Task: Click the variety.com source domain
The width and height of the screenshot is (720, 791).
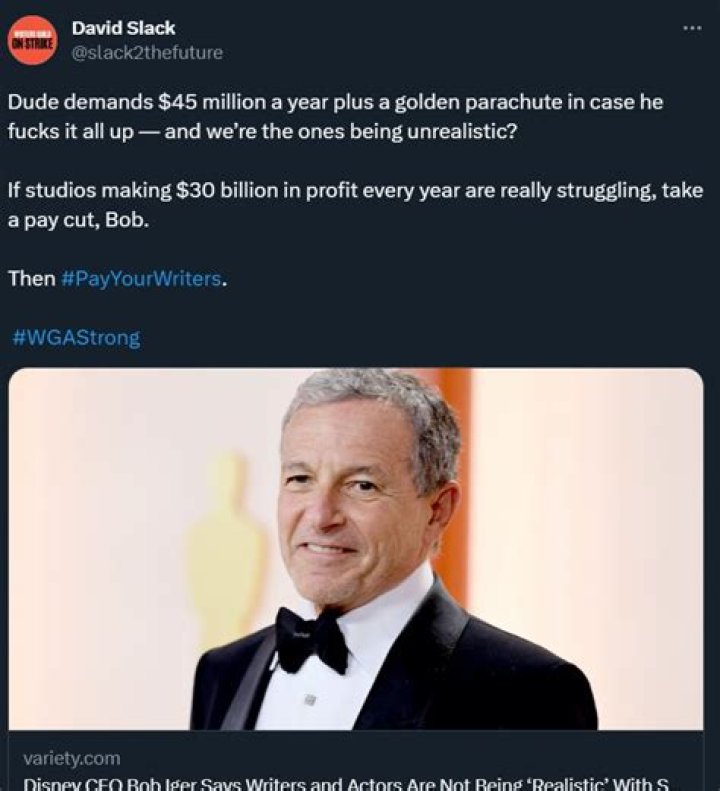Action: point(70,758)
